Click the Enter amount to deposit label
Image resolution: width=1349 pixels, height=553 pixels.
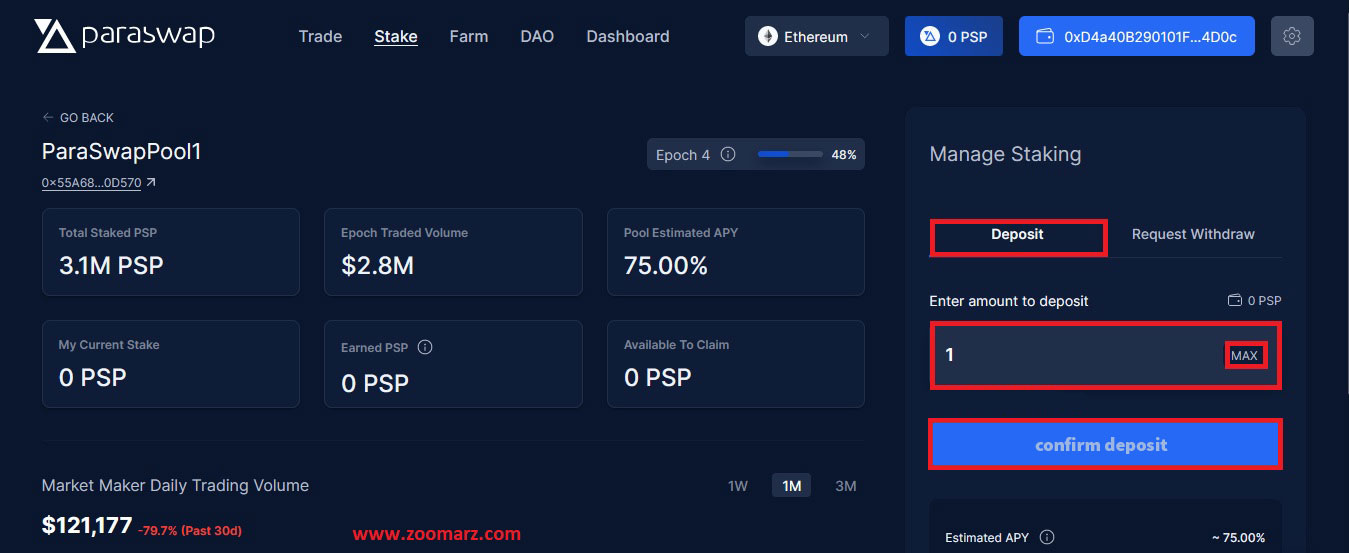[x=1009, y=300]
